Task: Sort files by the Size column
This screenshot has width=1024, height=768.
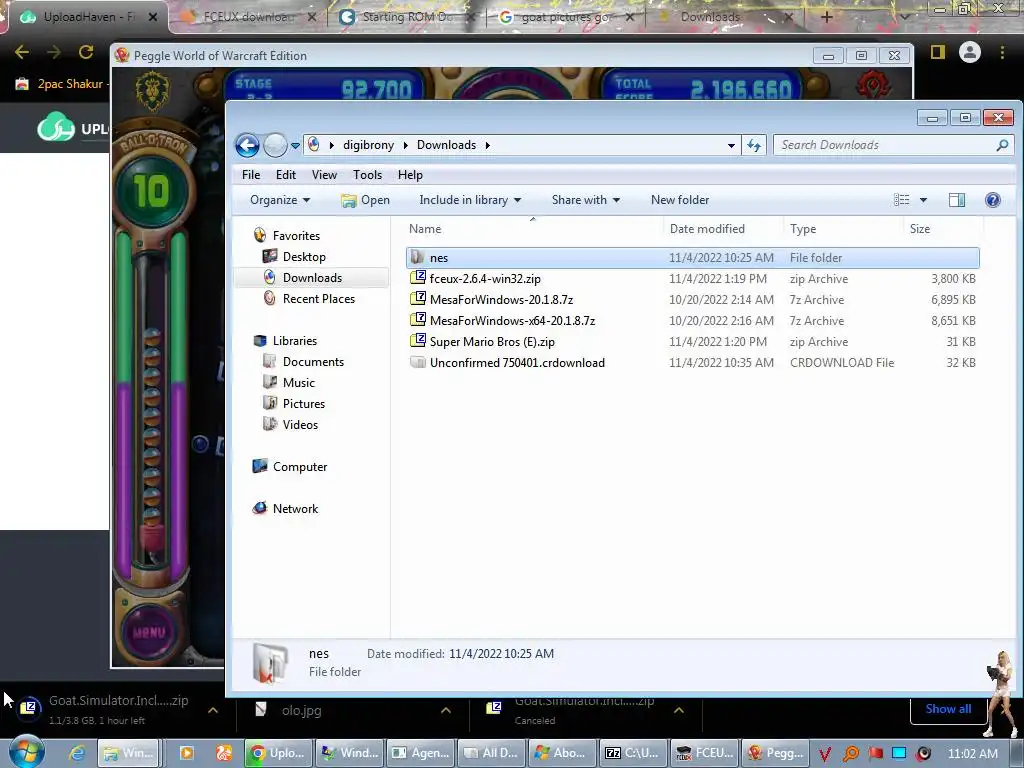Action: coord(920,229)
